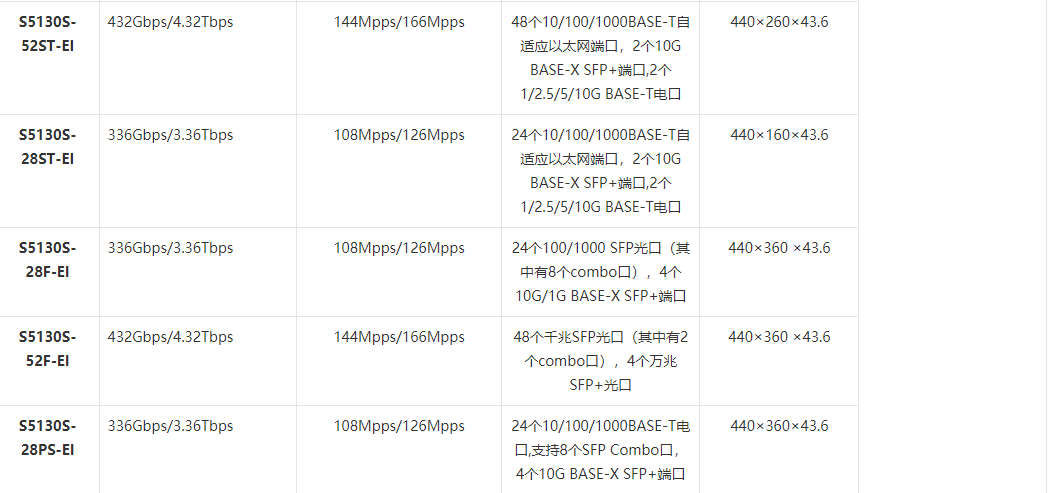Click 144Mpps/166Mpps in the S5130S-52F-EI row
This screenshot has width=1048, height=493.
tap(399, 337)
